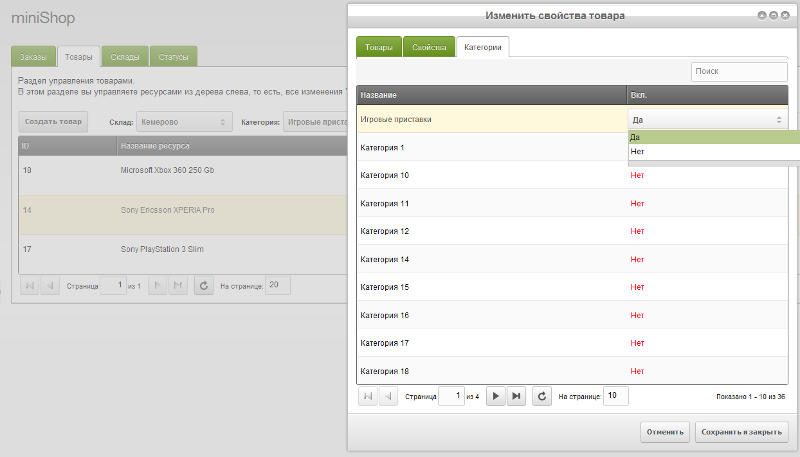
Task: Click Нет value for Категория 10
Action: click(x=637, y=175)
